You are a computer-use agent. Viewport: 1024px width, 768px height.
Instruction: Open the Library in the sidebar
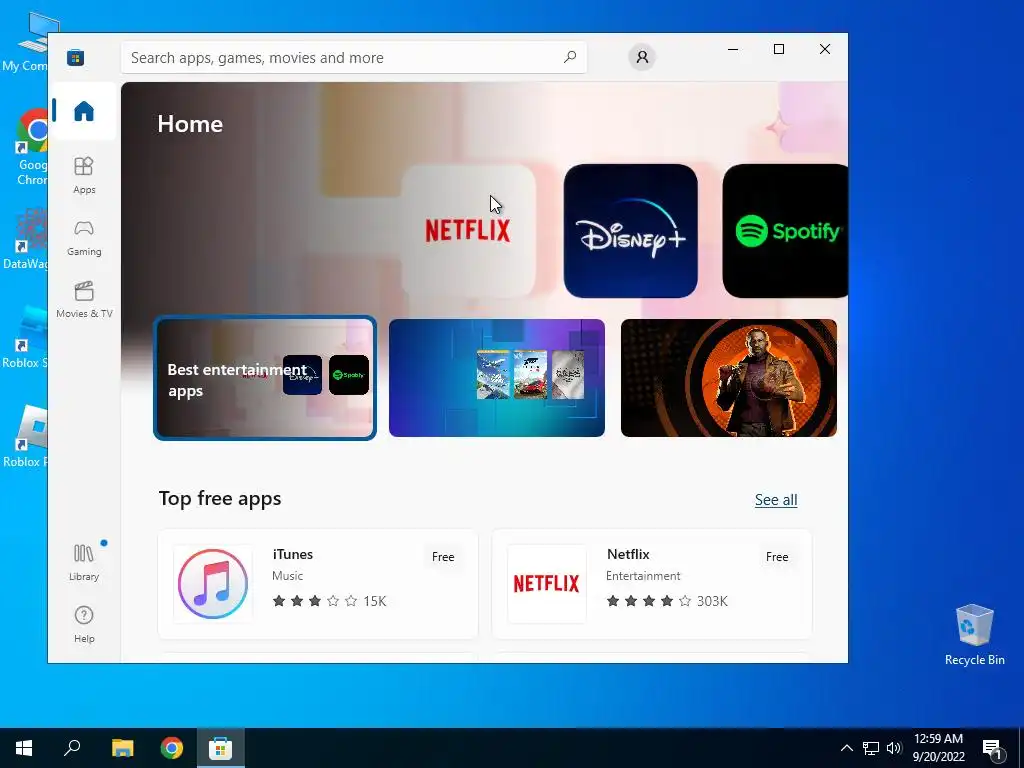point(84,562)
